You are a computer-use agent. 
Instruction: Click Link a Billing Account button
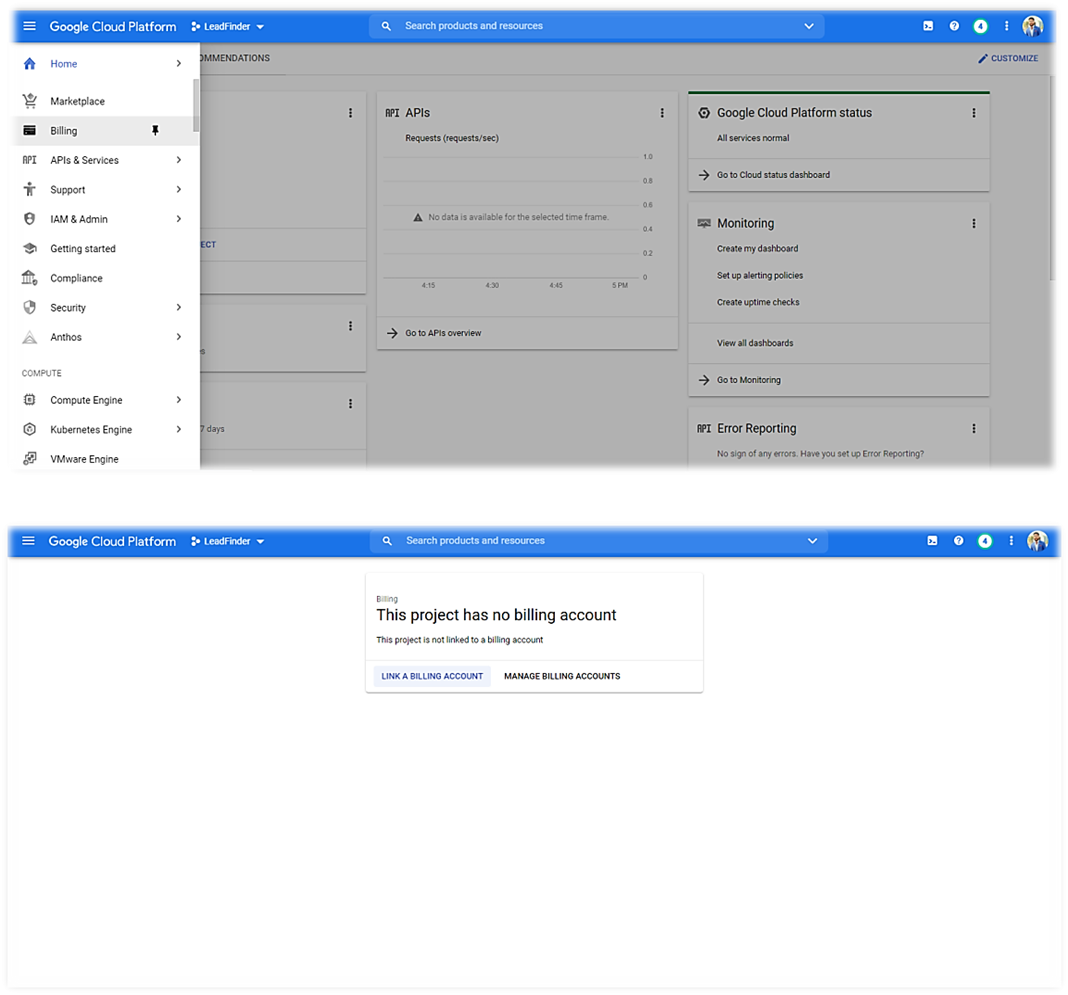click(432, 676)
